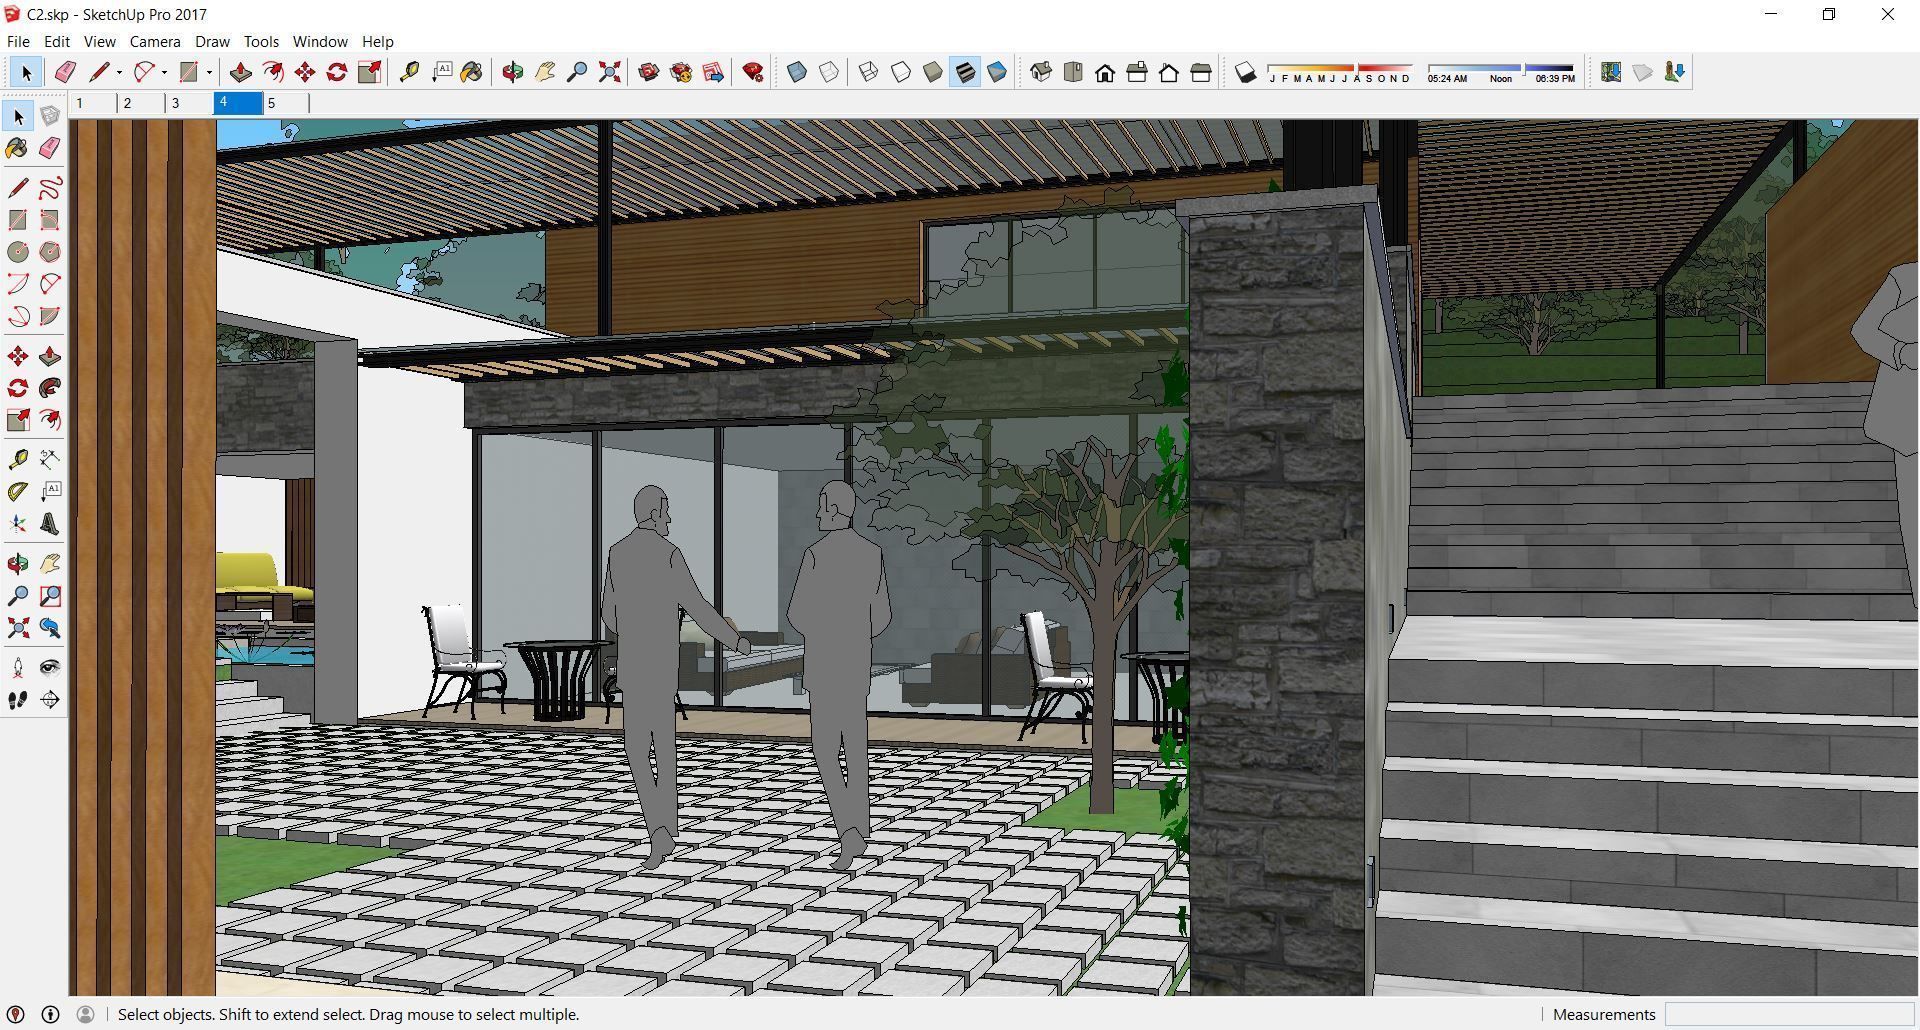Click the Credits info status icon

[x=50, y=1014]
